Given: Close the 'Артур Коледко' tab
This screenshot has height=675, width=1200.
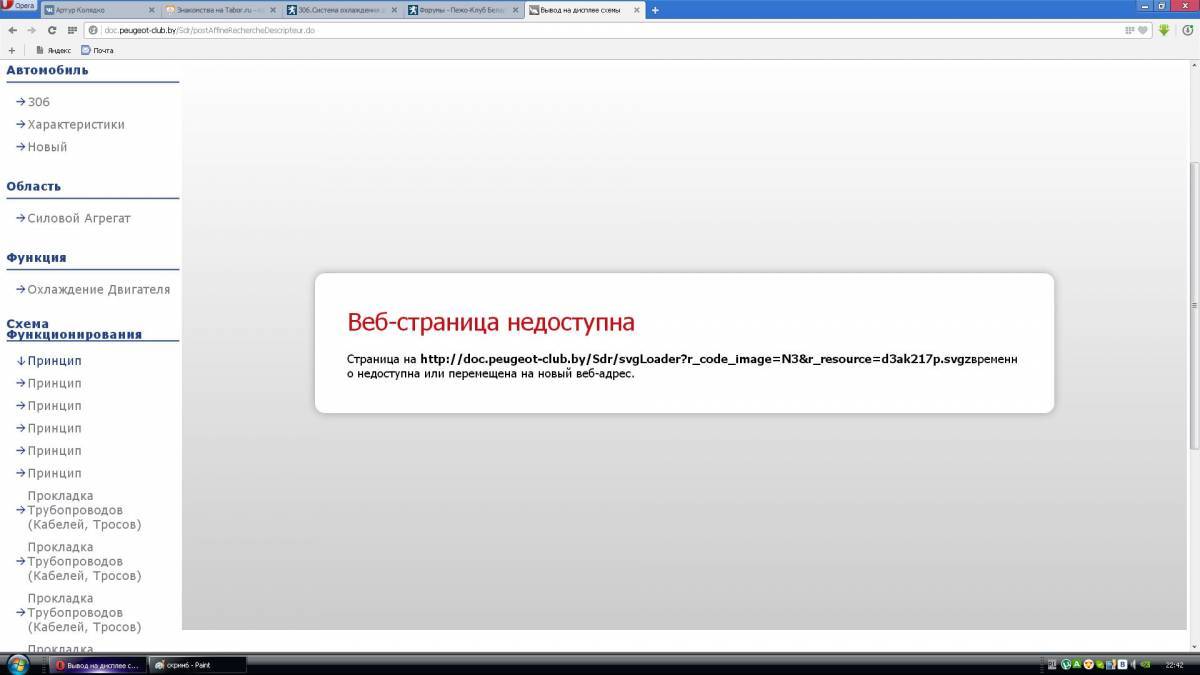Looking at the screenshot, I should pos(151,10).
